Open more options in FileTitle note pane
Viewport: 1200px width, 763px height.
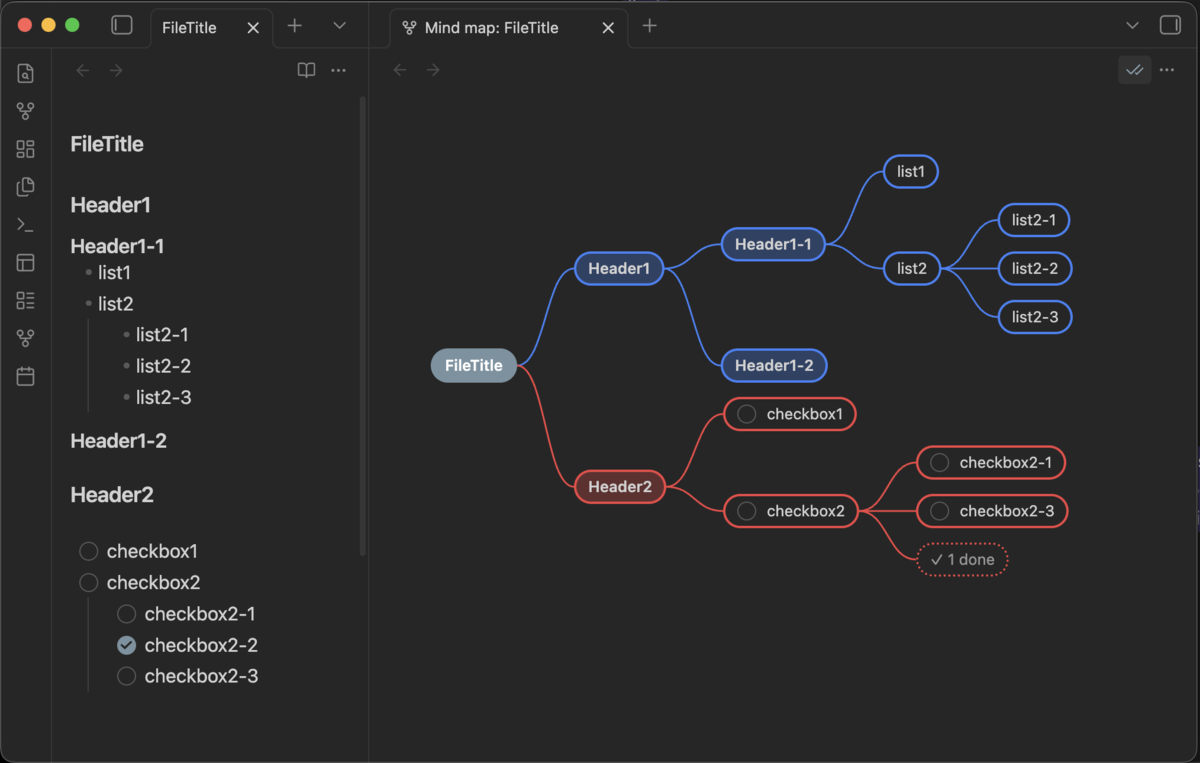tap(339, 70)
